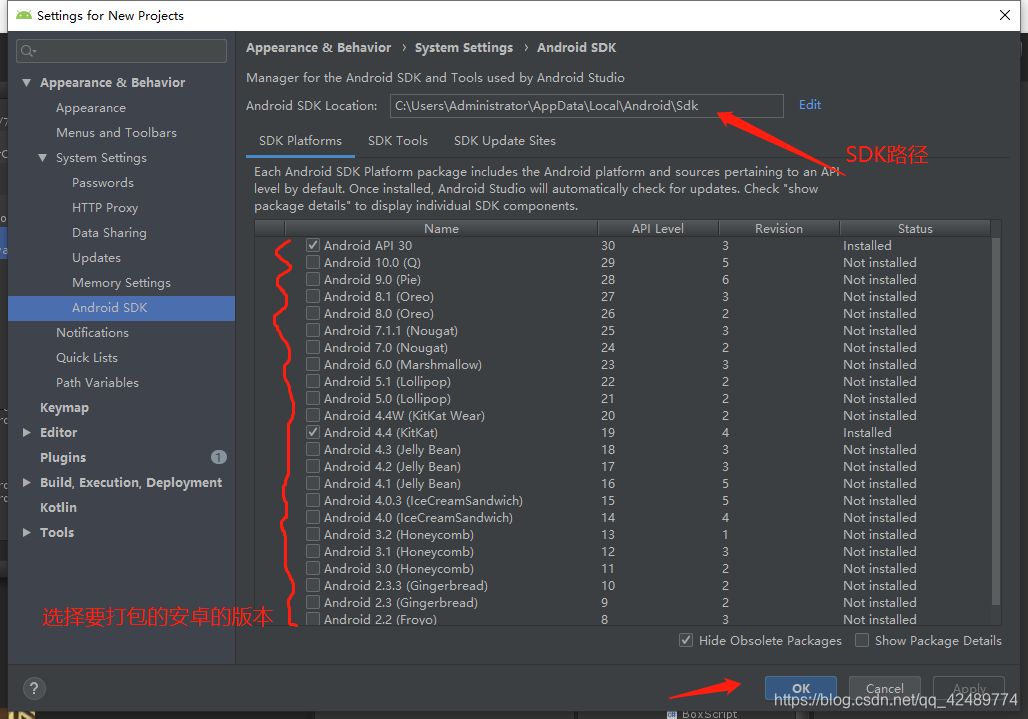This screenshot has height=719, width=1028.
Task: Open the Plugins settings page
Action: [x=63, y=457]
